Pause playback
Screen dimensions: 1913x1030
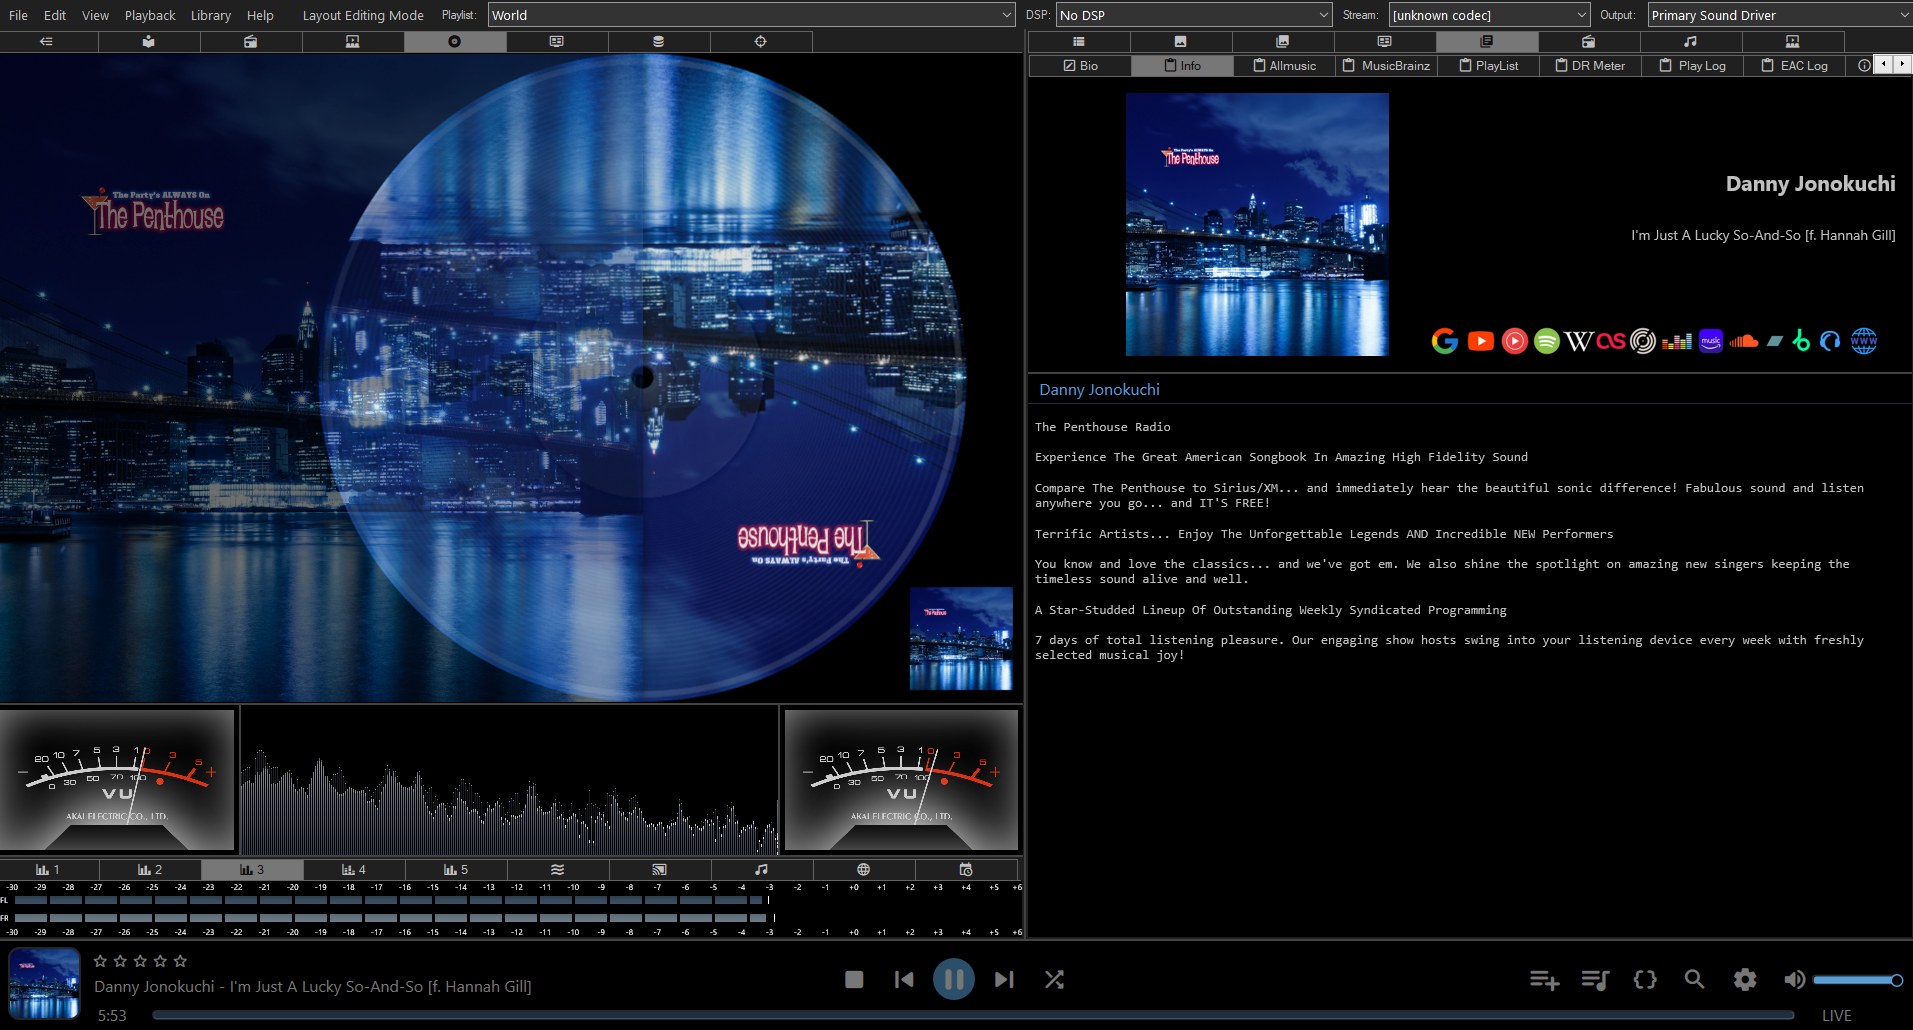click(954, 979)
